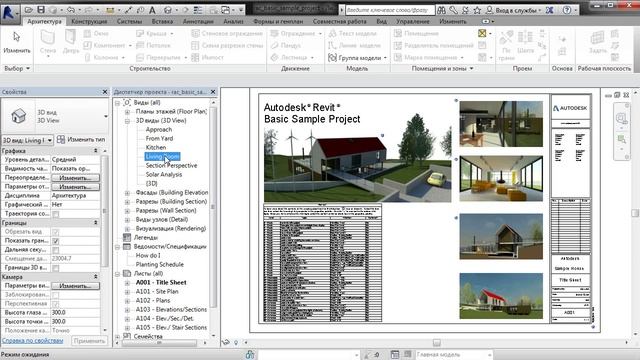Enable the Границы 3D в... checkbox
This screenshot has height=360, width=640.
pos(56,268)
